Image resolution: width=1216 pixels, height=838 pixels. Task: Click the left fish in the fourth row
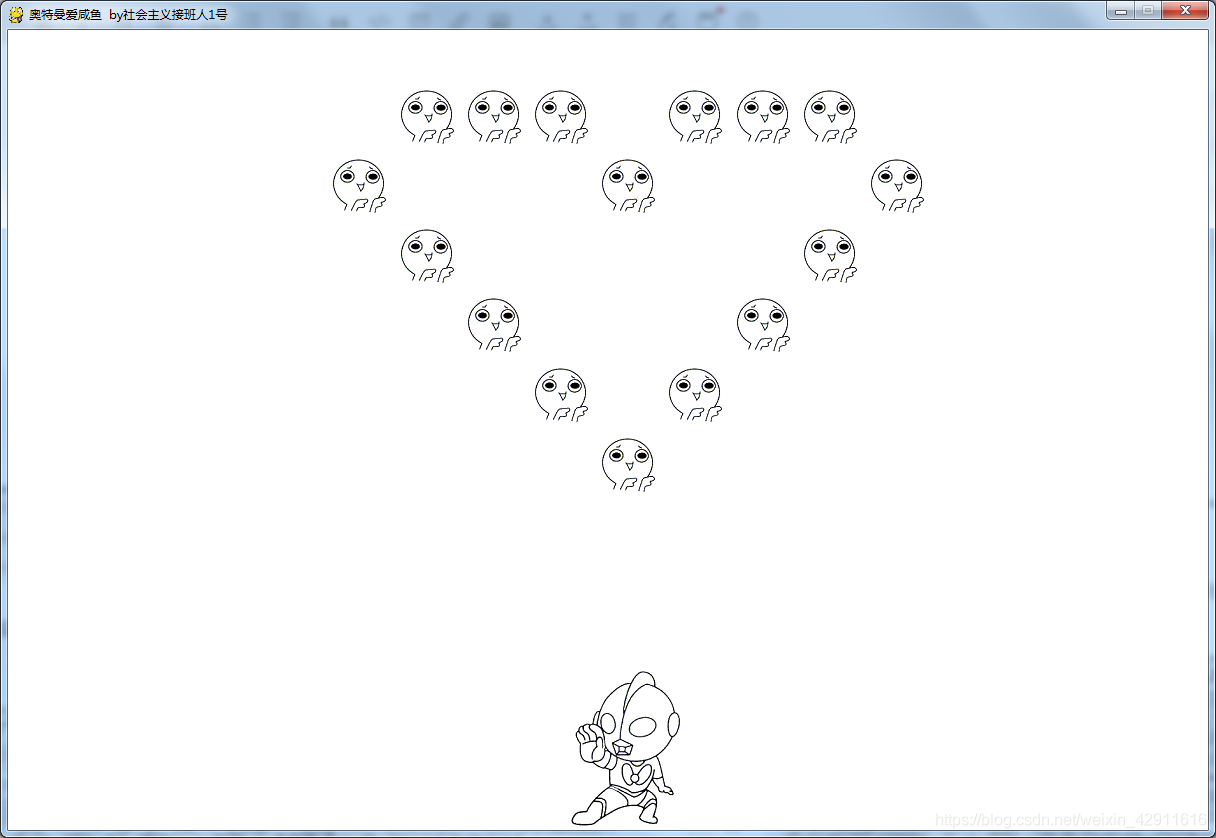(x=494, y=325)
